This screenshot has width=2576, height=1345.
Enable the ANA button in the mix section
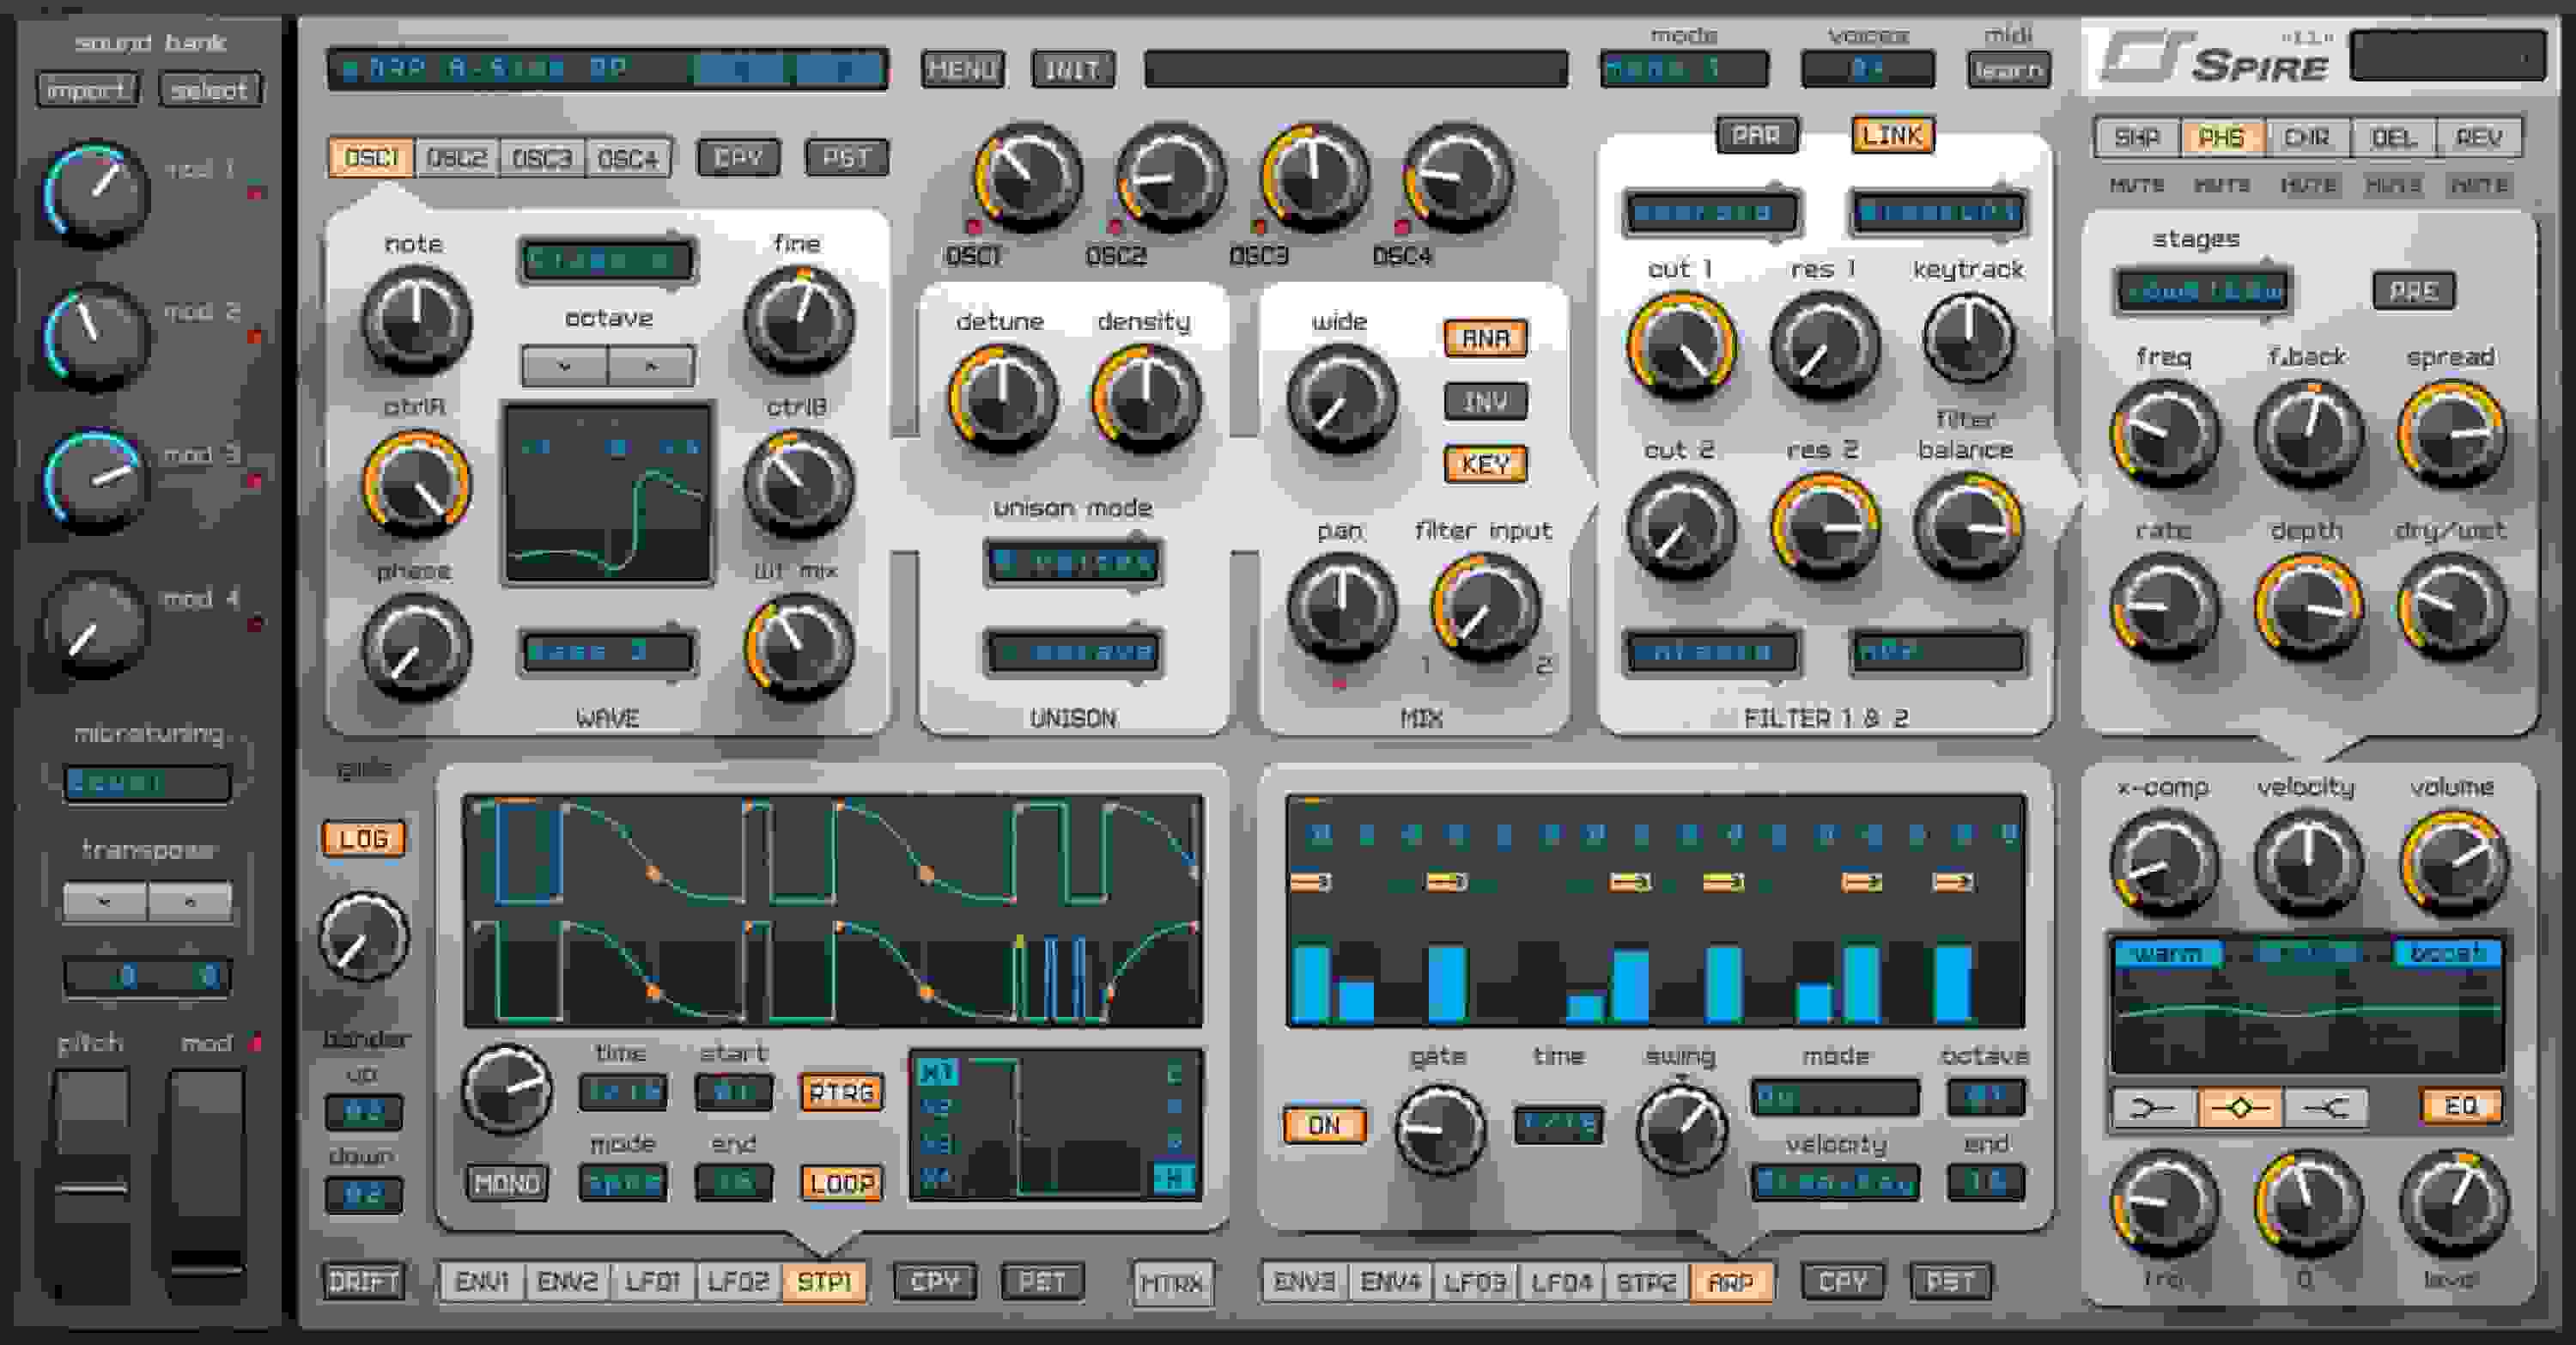[x=1484, y=340]
